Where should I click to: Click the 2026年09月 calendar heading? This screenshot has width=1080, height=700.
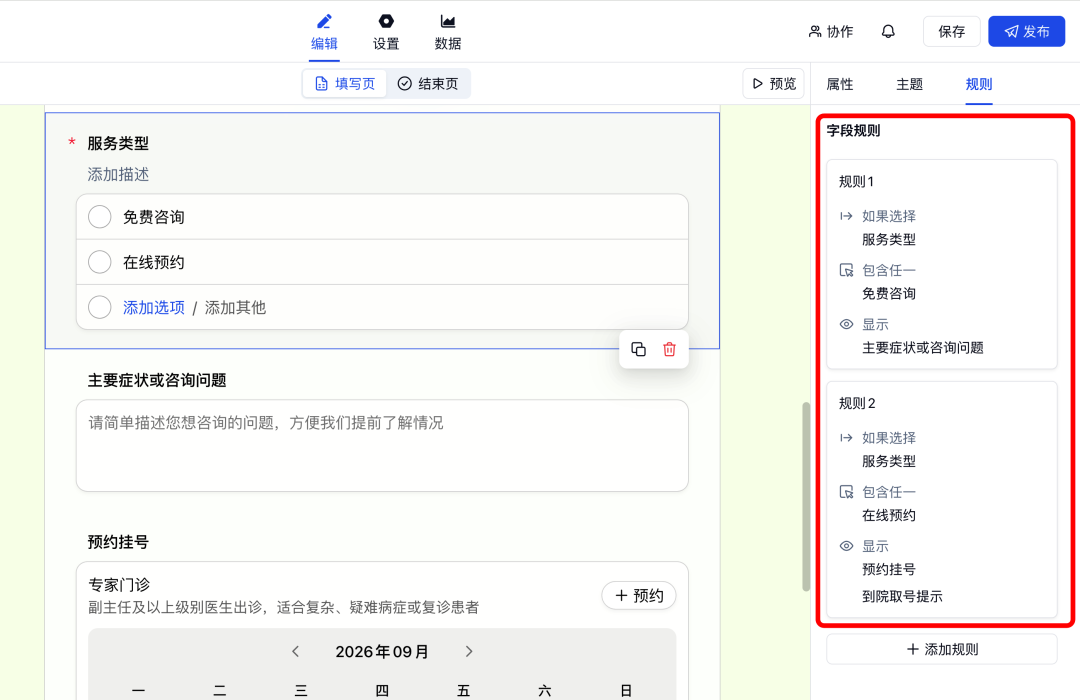click(x=382, y=652)
